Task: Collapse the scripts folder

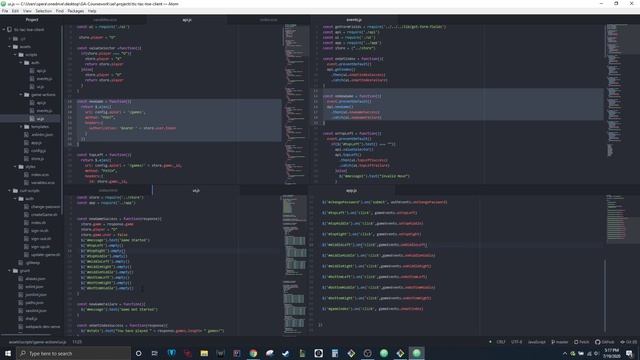Action: (x=16, y=55)
